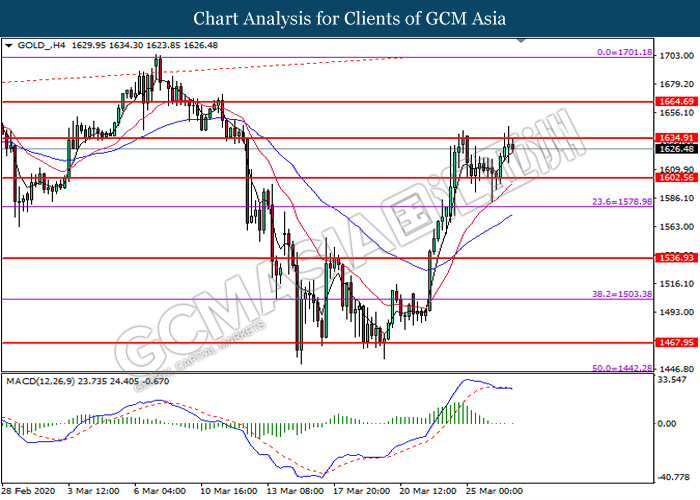This screenshot has width=700, height=500.
Task: Click the 13 Mar 08:00 time label
Action: [x=295, y=492]
